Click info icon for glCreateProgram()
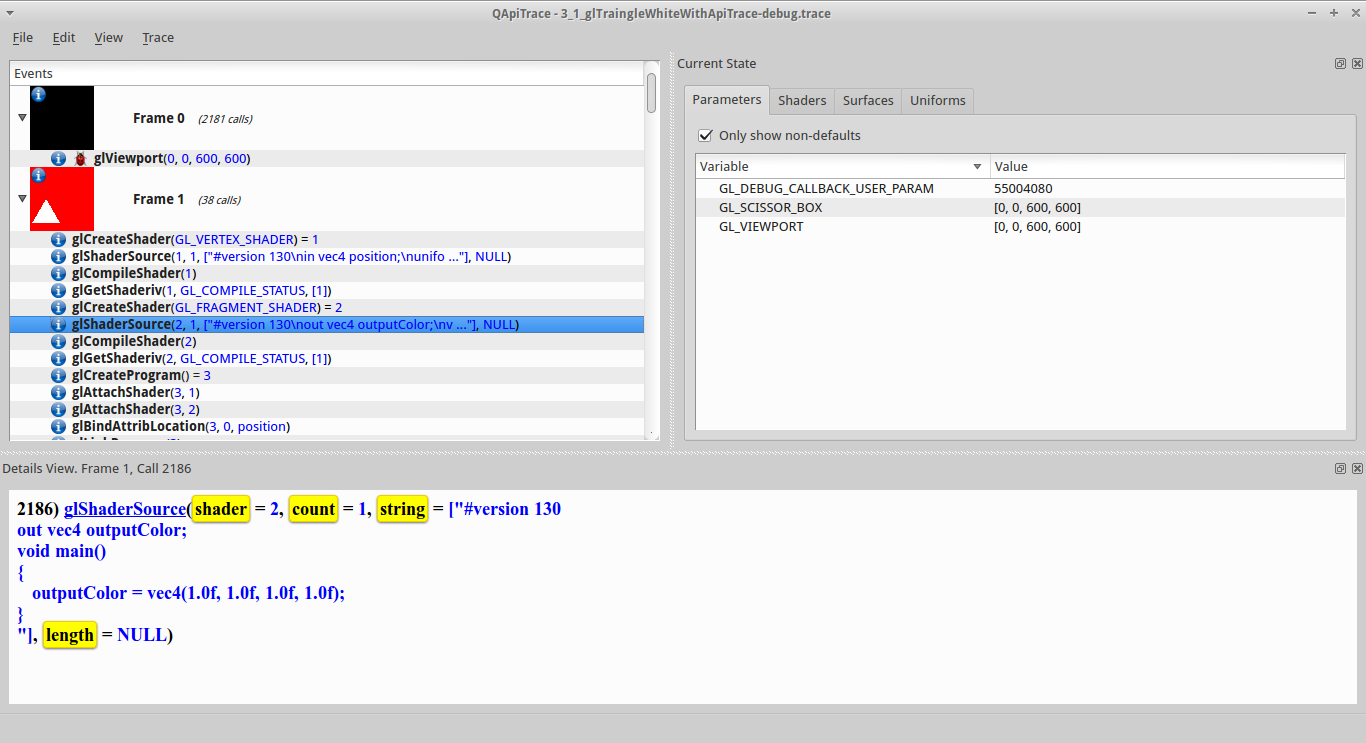This screenshot has height=743, width=1366. pyautogui.click(x=58, y=375)
